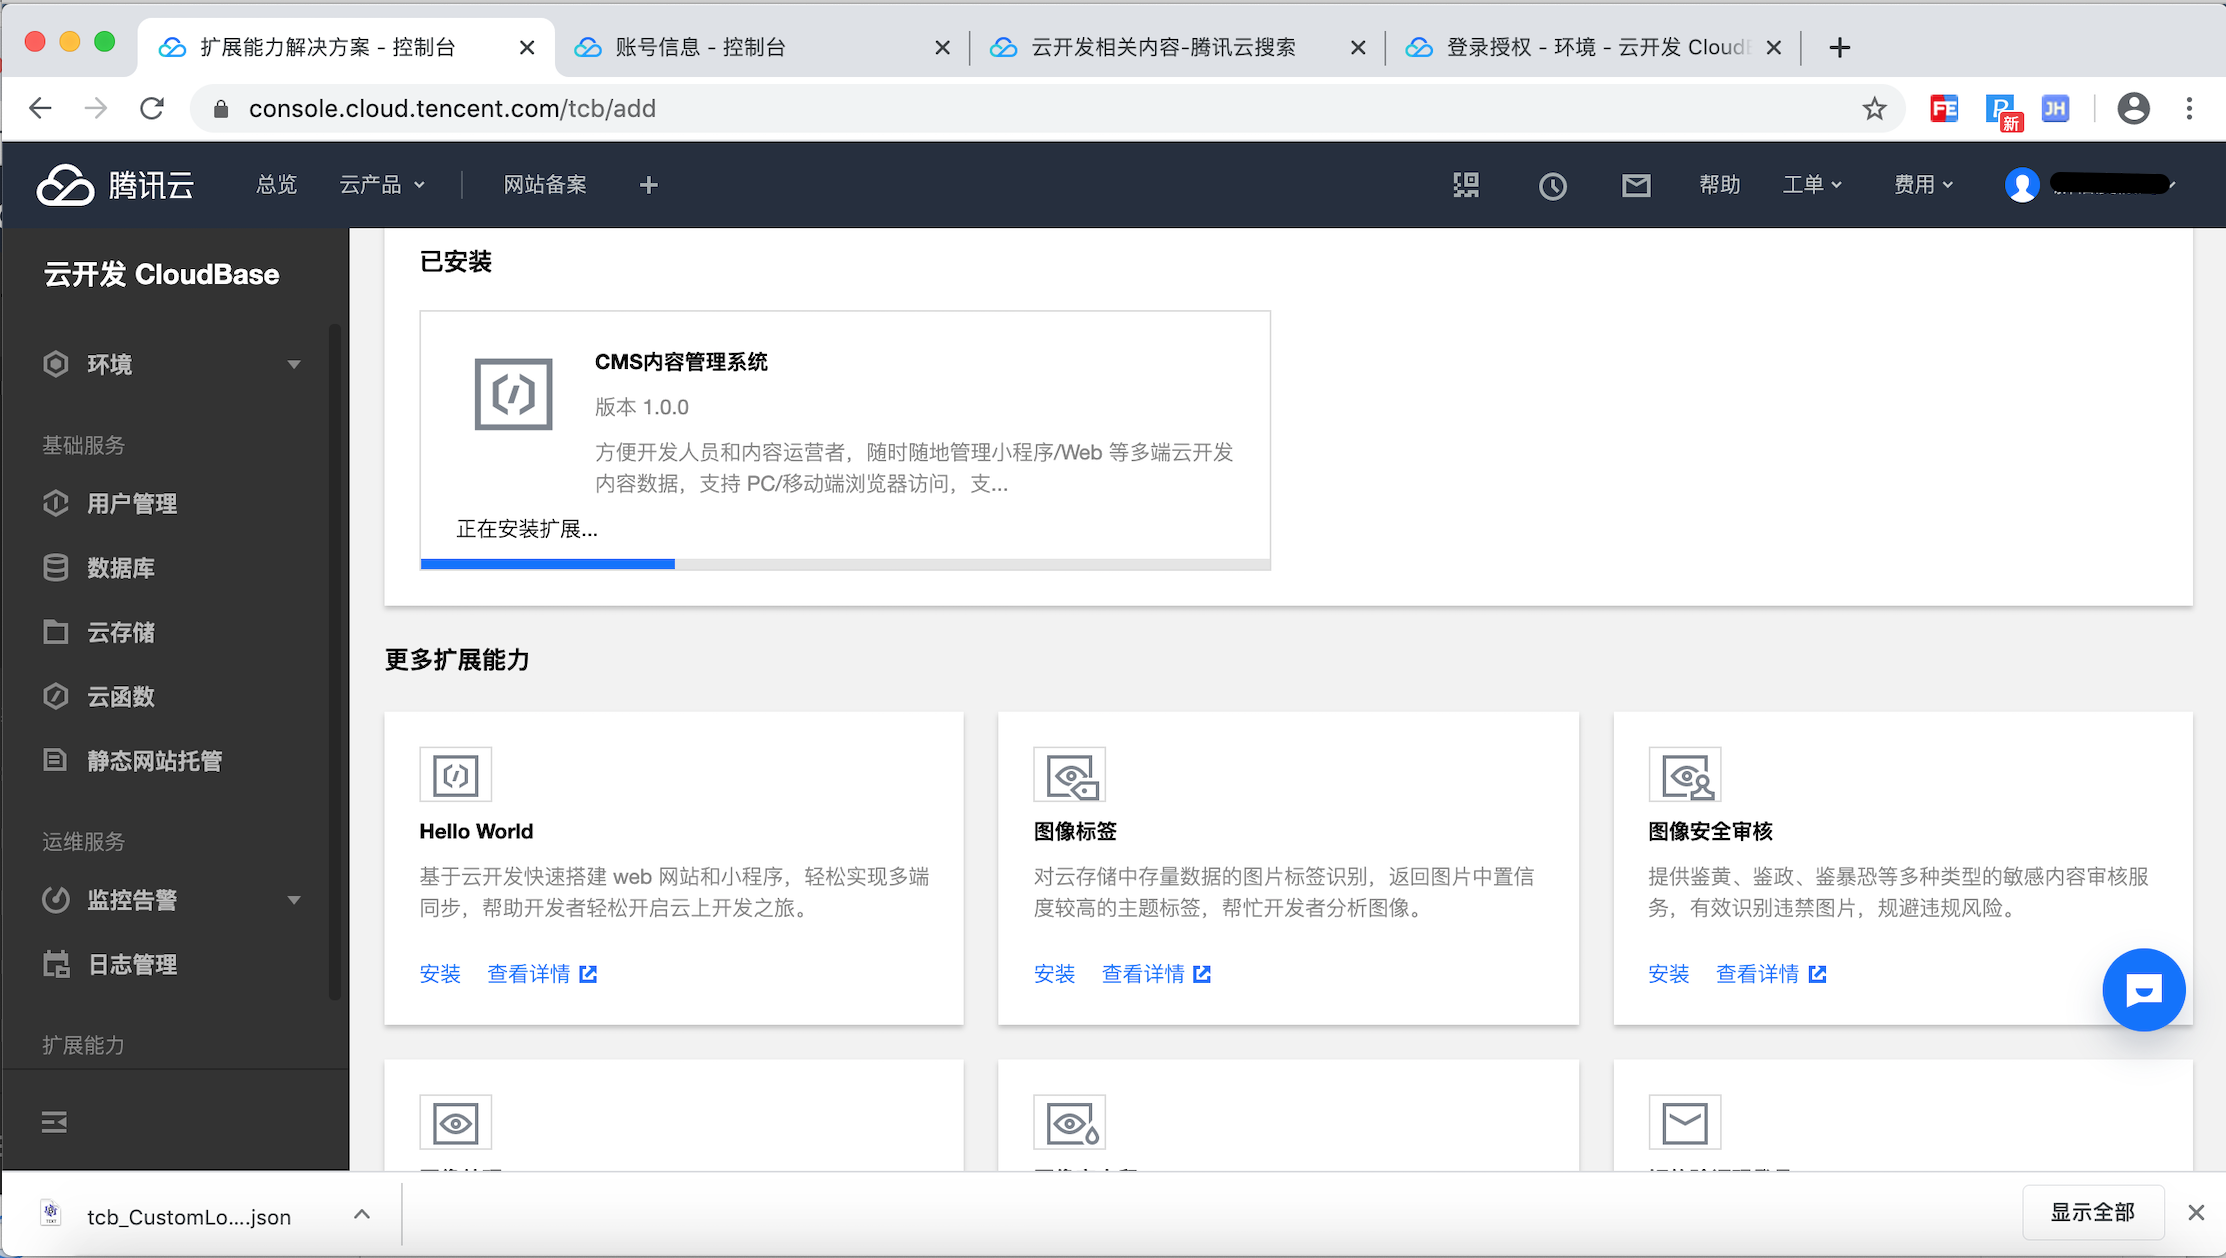Open the 费用 dropdown in header
Viewport: 2226px width, 1258px height.
1922,185
